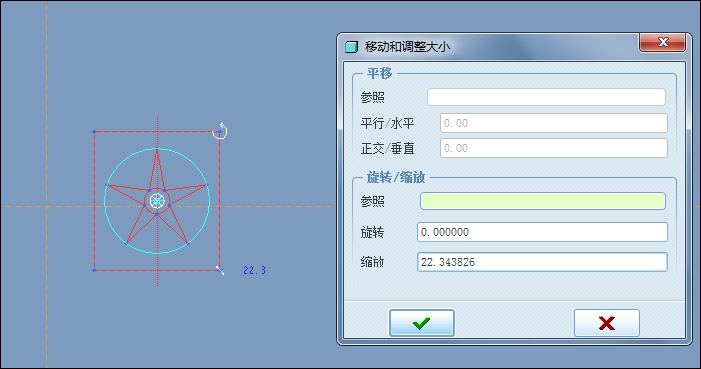The image size is (701, 369).
Task: Click the 正交/垂直 value field
Action: point(553,148)
